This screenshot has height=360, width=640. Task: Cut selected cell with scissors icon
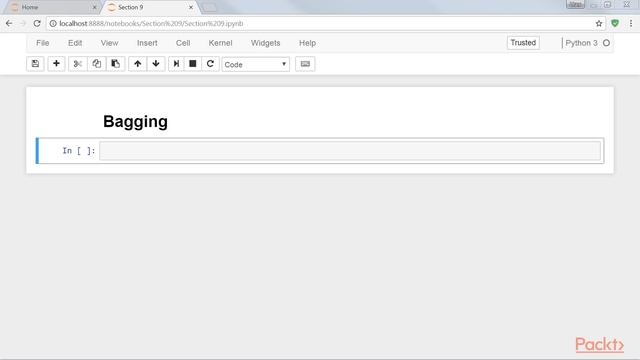(78, 64)
